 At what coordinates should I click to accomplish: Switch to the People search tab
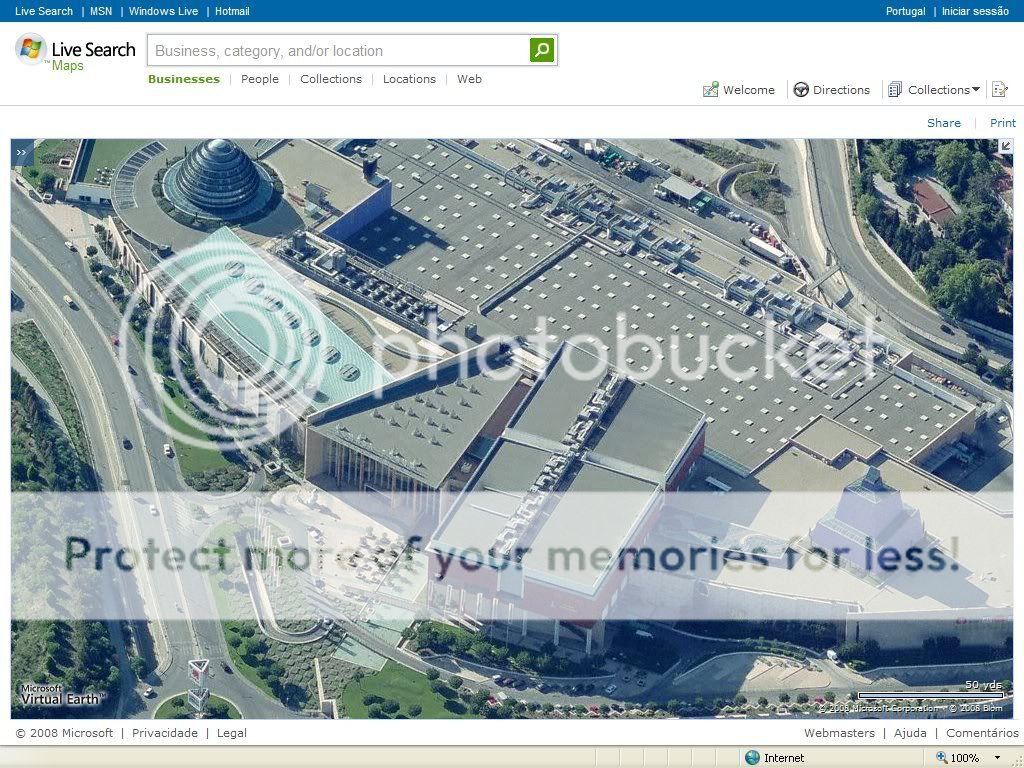[260, 79]
